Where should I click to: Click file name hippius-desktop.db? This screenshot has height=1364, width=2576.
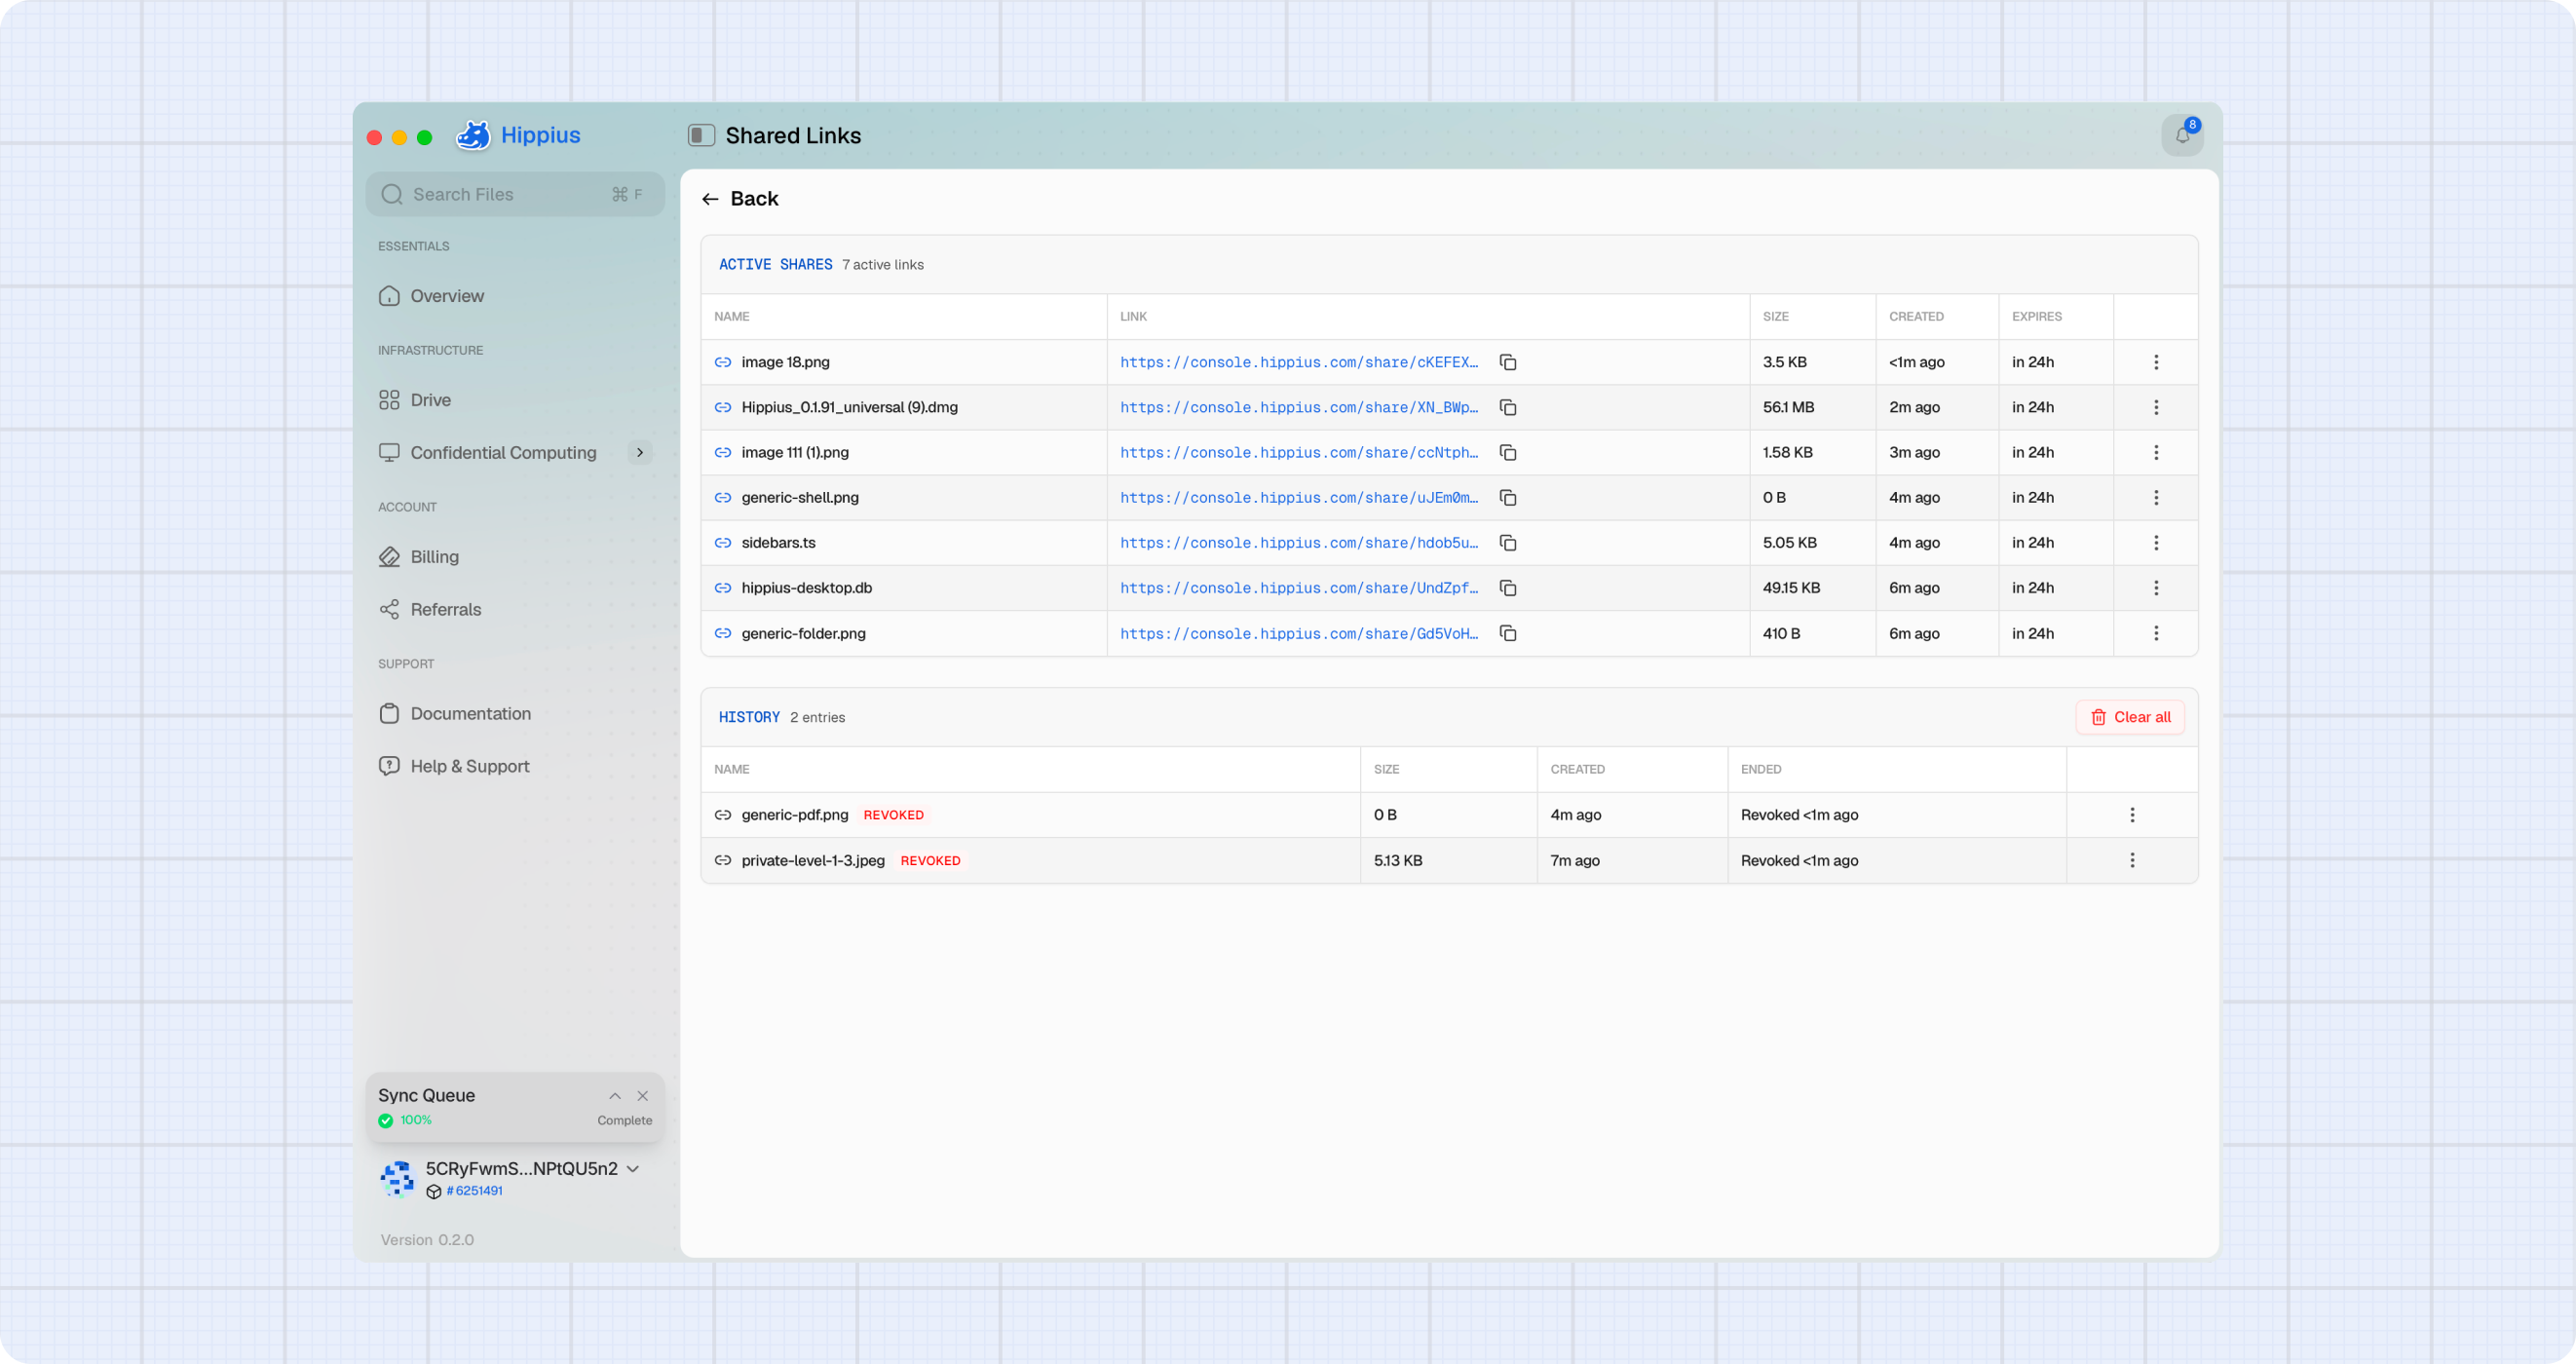click(x=806, y=588)
